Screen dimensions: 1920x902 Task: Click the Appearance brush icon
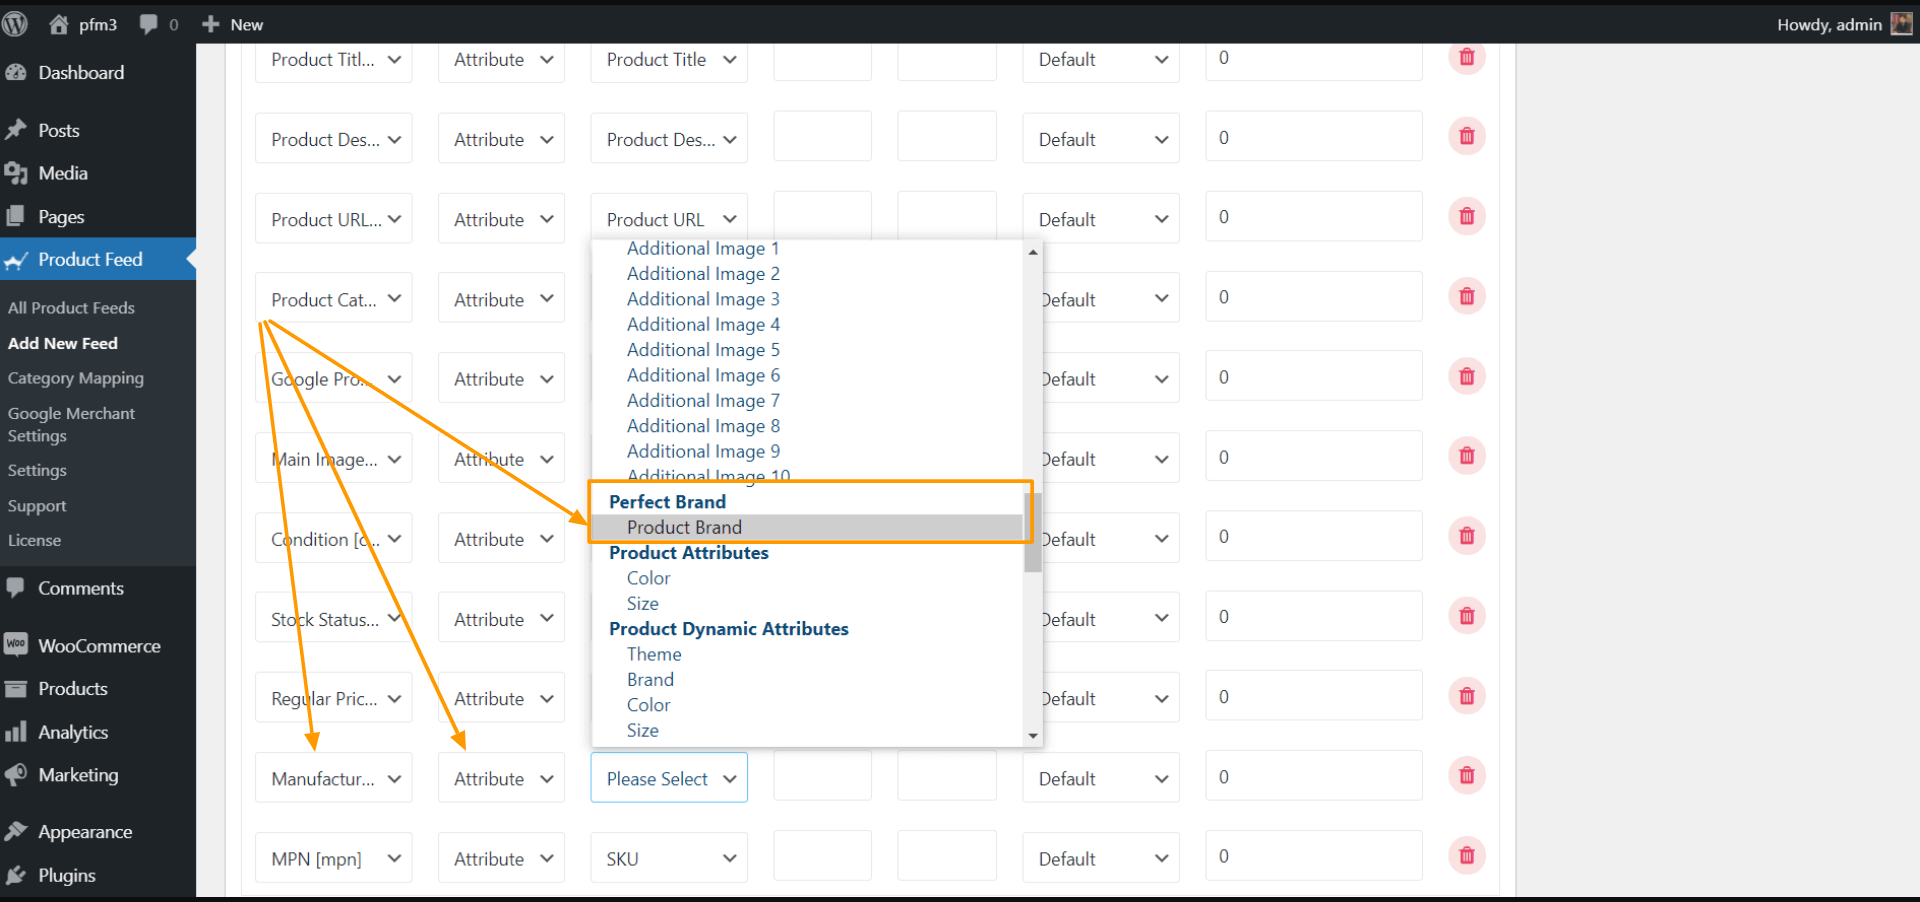[x=16, y=831]
